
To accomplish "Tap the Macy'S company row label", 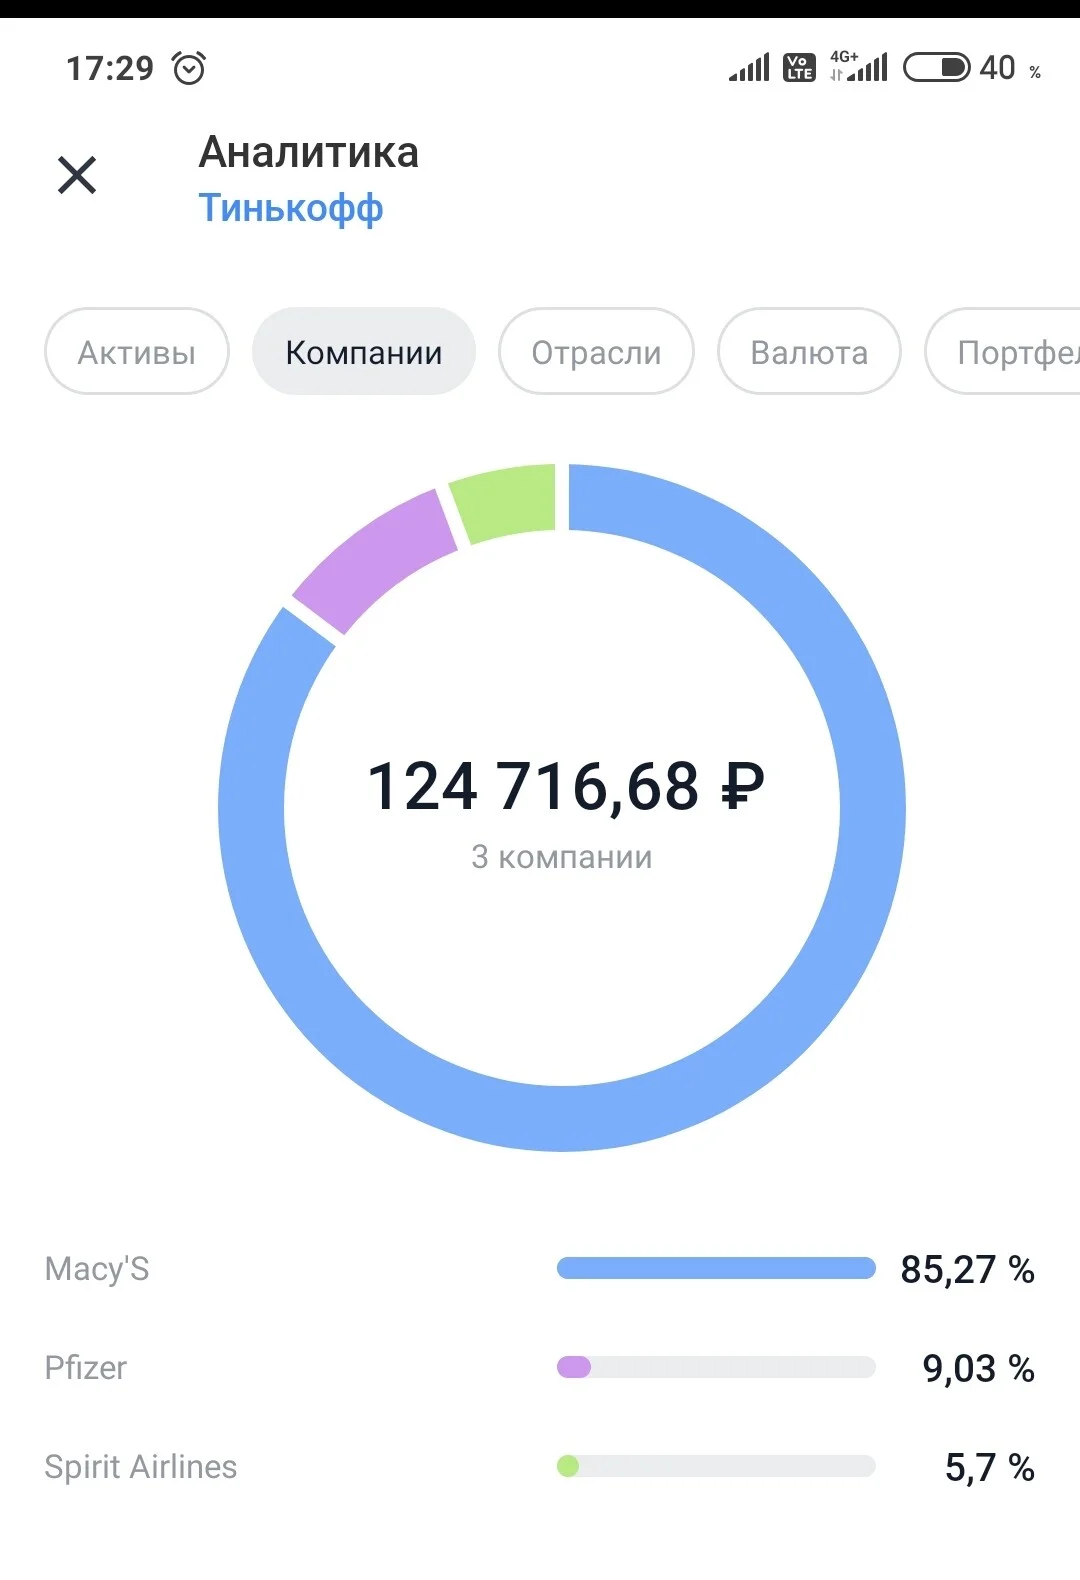I will (x=97, y=1269).
